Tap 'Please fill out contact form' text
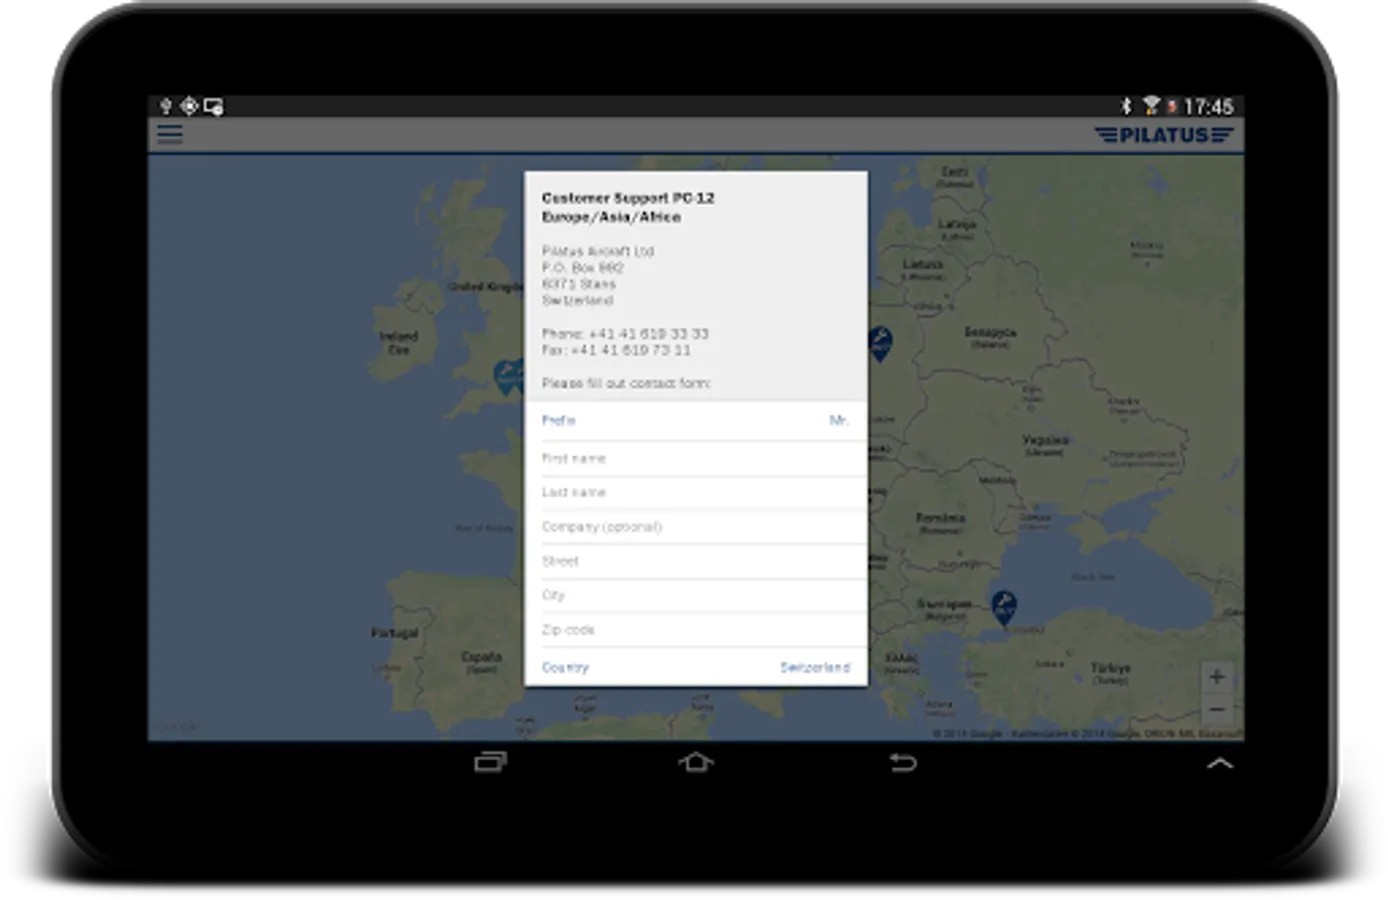 [626, 383]
